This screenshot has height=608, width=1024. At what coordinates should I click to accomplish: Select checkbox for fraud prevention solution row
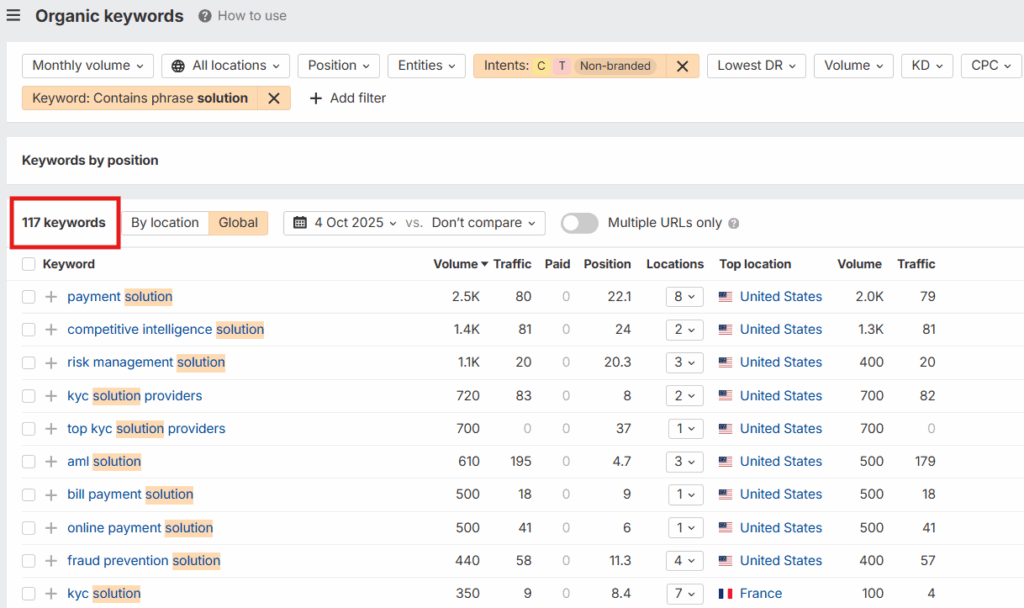point(29,561)
